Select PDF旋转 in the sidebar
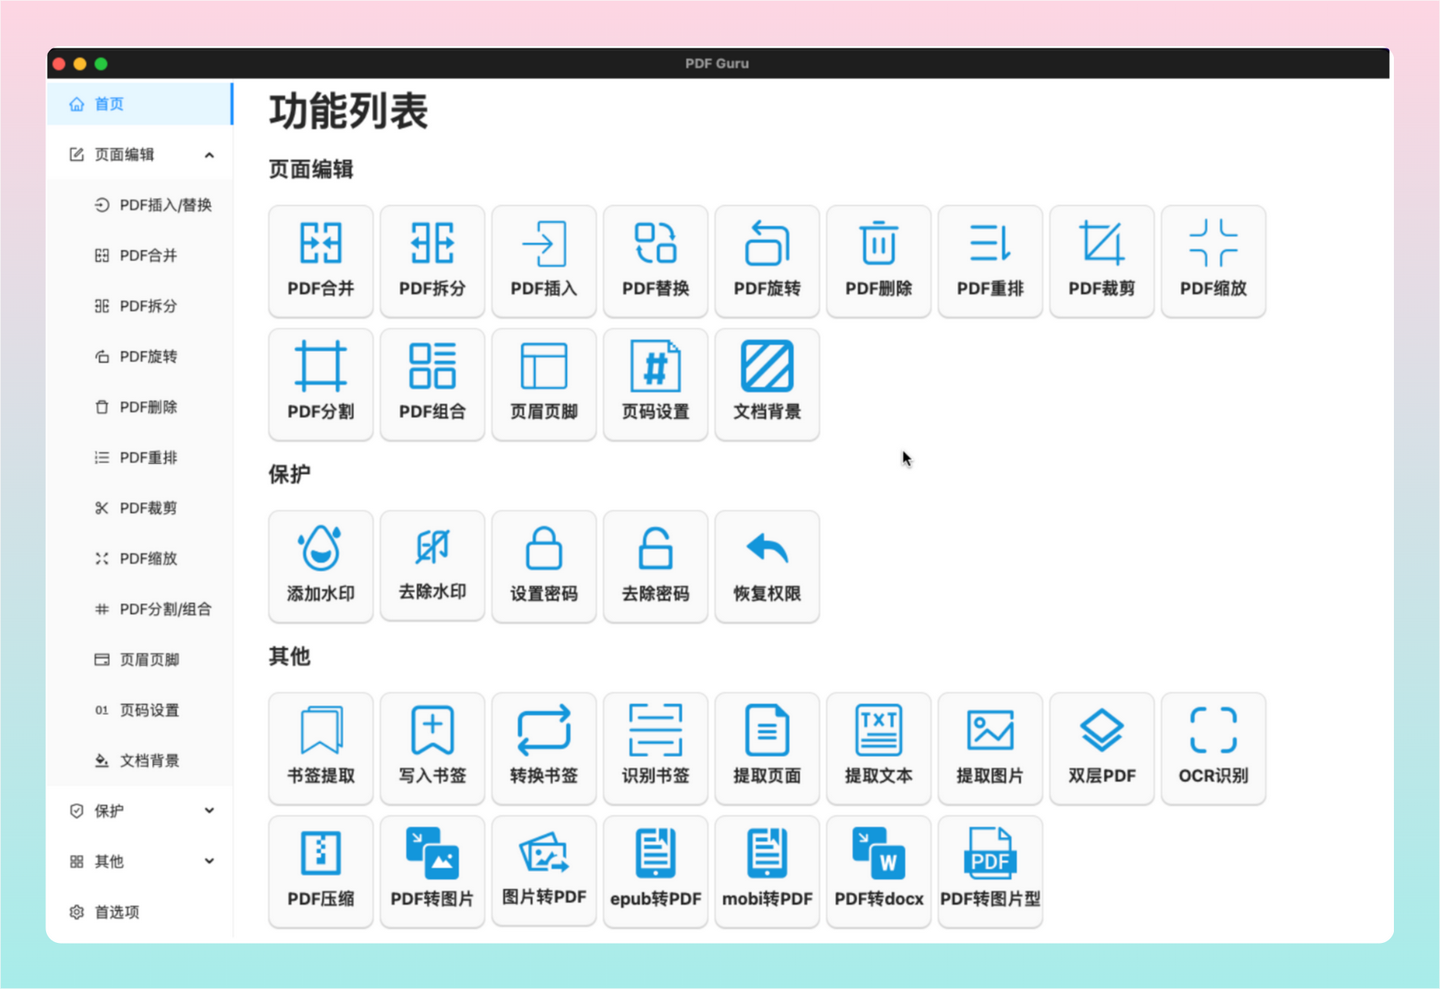 click(140, 357)
